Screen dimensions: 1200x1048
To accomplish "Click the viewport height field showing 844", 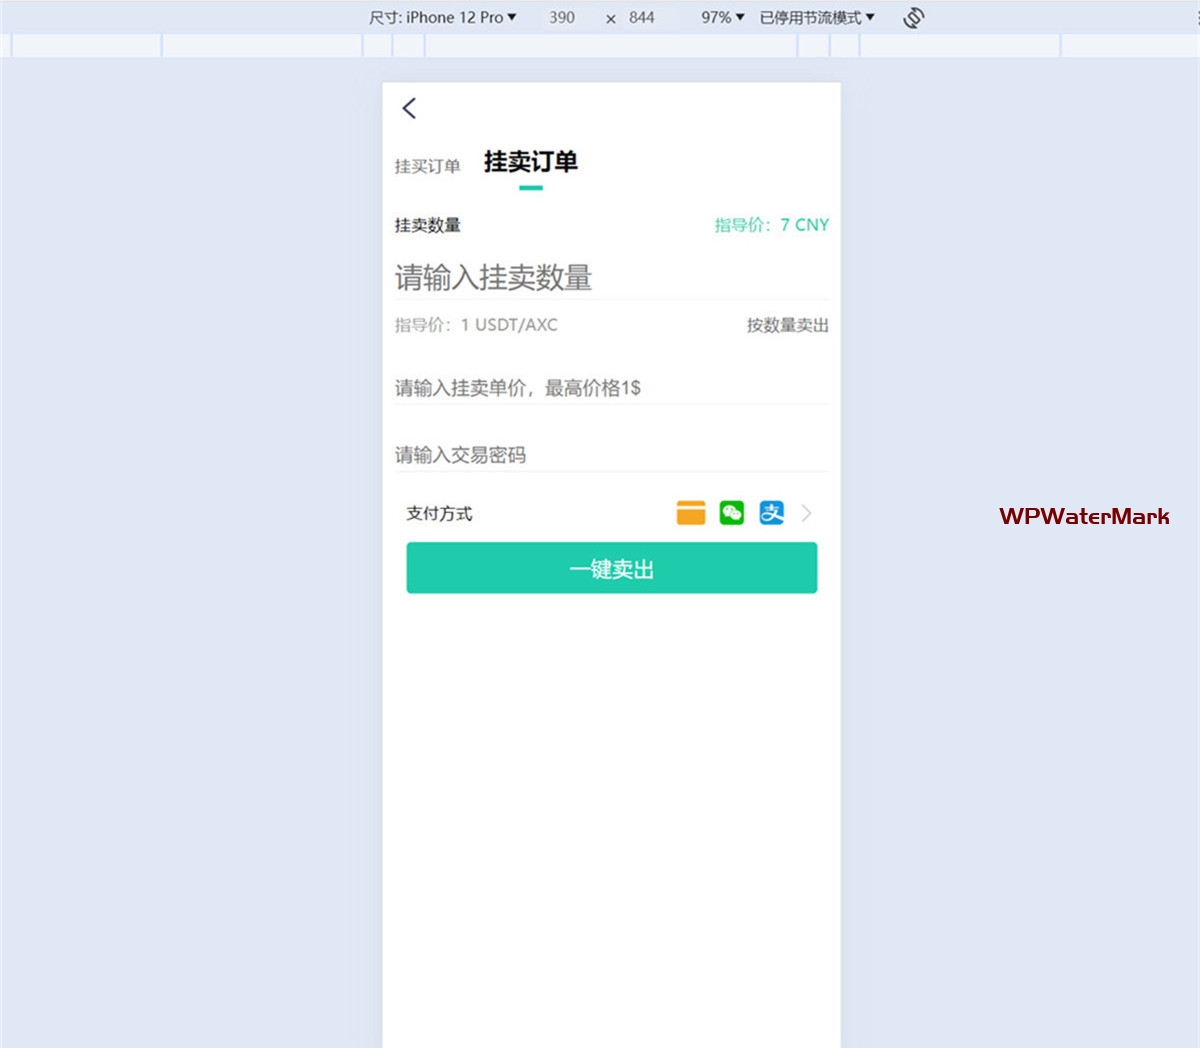I will point(642,18).
